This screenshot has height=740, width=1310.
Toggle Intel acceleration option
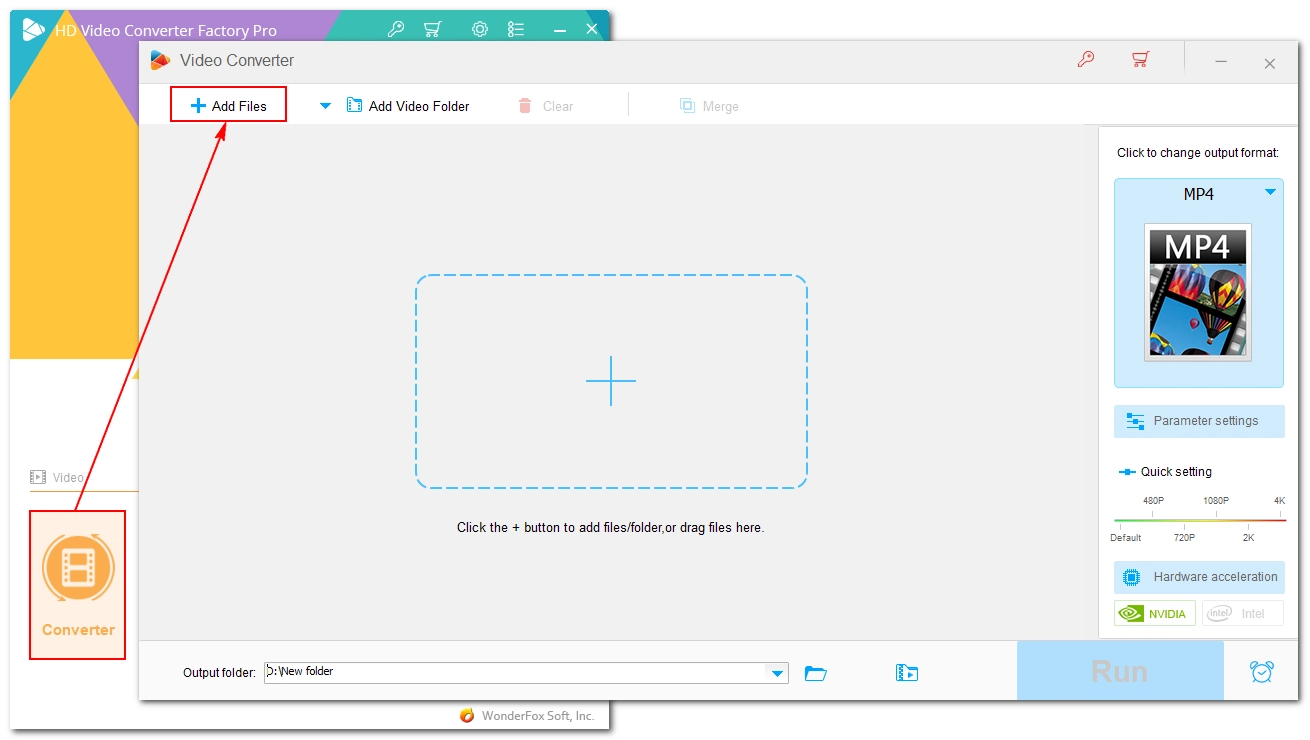pos(1242,614)
